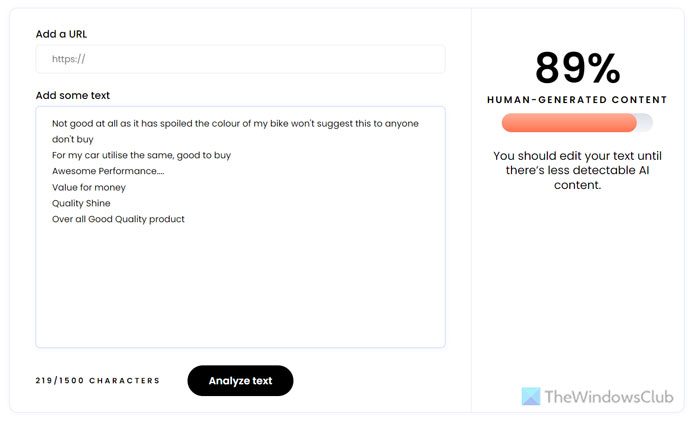Place cursor in the "For my car utilise" line
700x427 pixels.
click(142, 156)
